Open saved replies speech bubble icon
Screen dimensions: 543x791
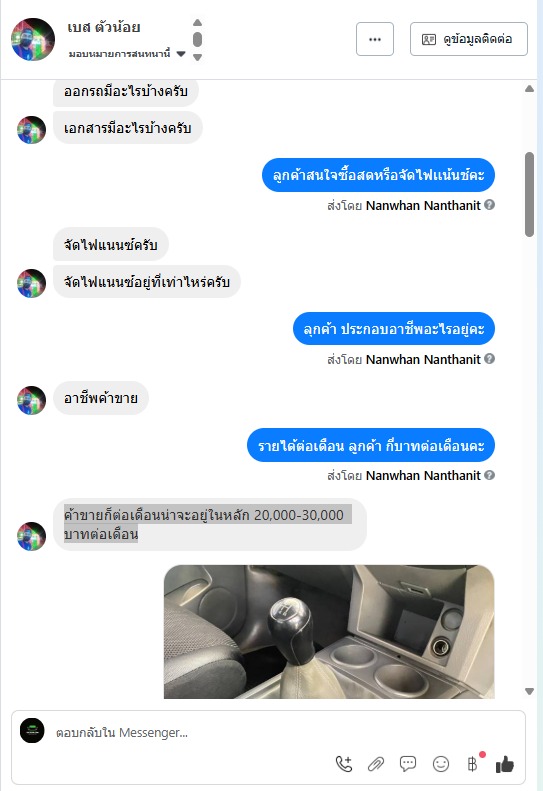click(x=408, y=764)
